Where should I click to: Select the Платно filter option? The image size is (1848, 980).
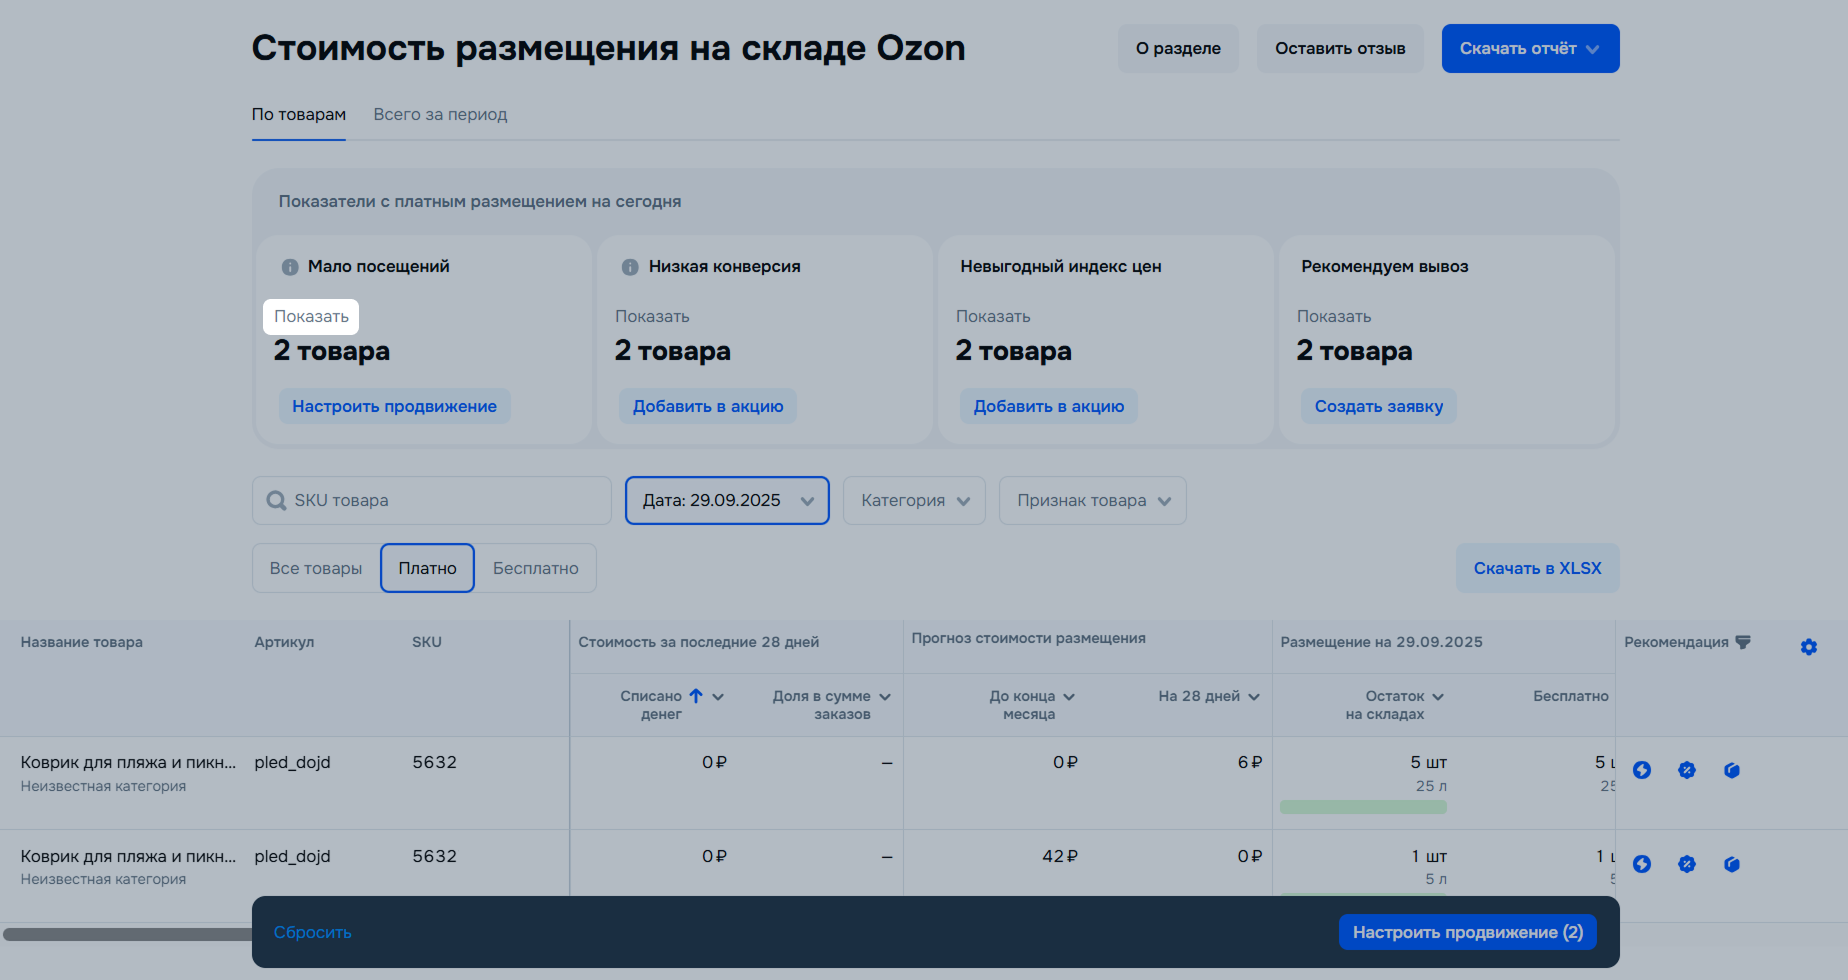(427, 568)
